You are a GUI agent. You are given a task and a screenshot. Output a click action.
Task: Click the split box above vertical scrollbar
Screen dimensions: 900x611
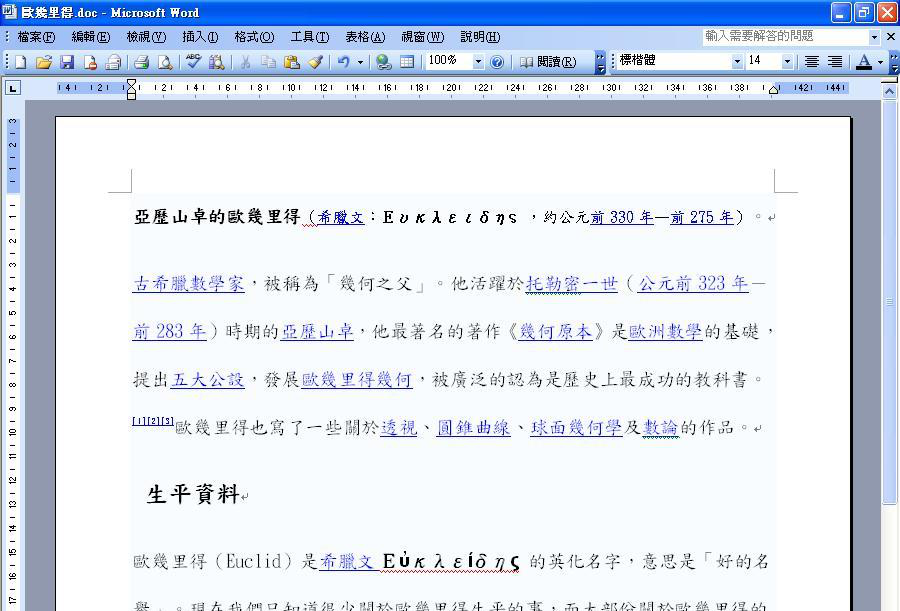tap(890, 82)
